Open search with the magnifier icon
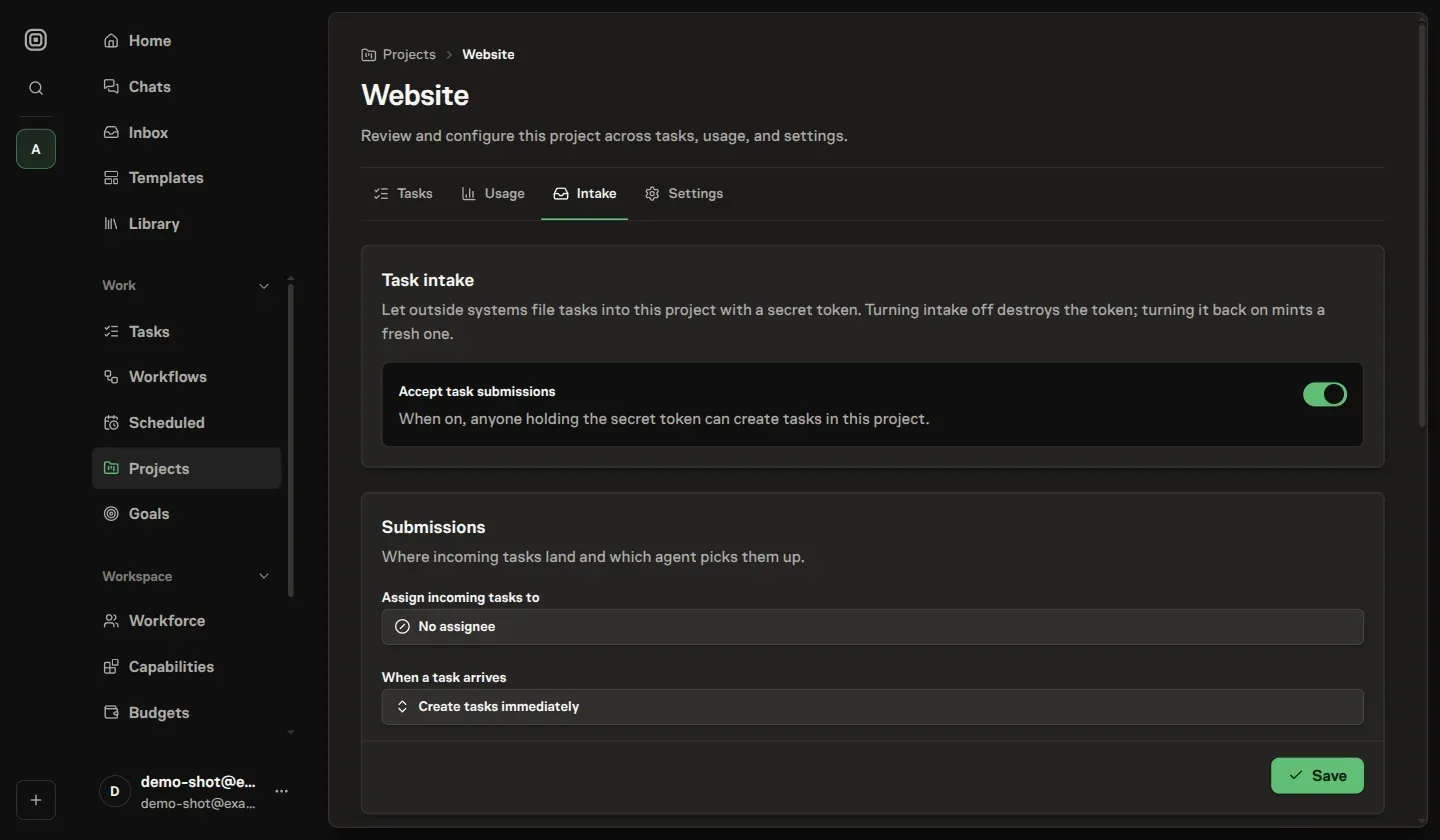The width and height of the screenshot is (1440, 840). tap(36, 88)
